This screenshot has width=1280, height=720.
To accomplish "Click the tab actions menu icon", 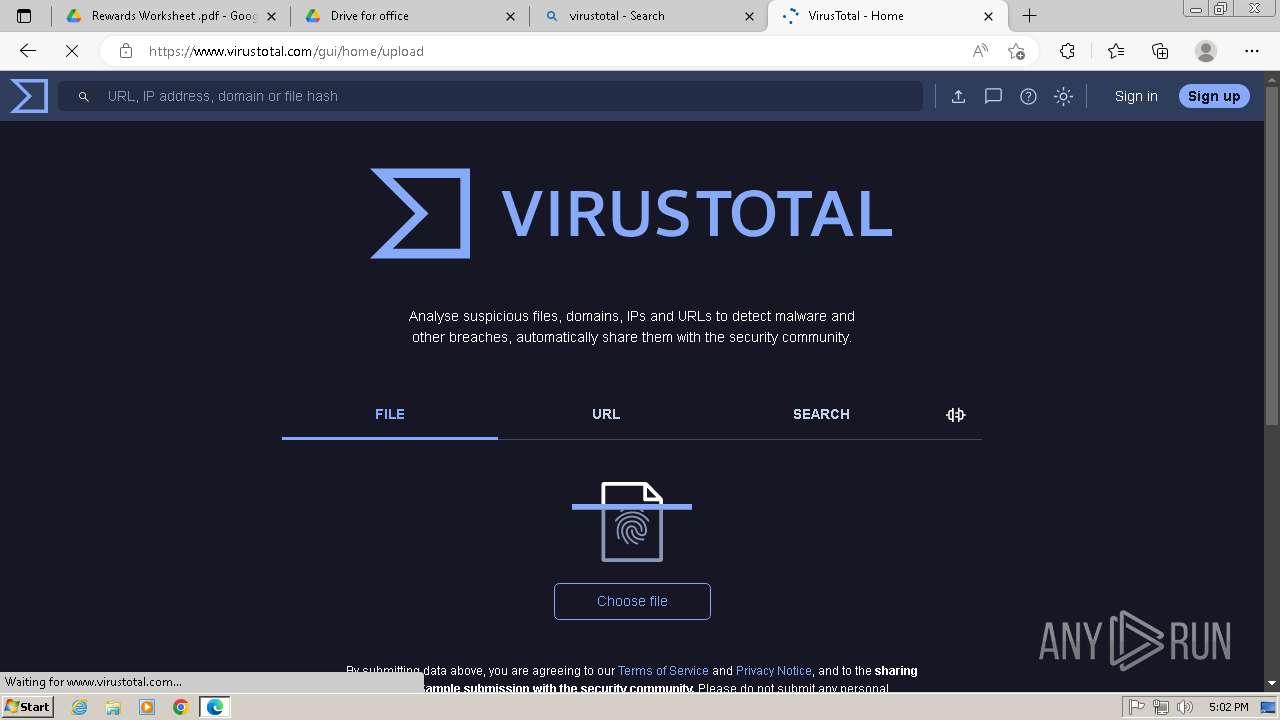I will [24, 16].
